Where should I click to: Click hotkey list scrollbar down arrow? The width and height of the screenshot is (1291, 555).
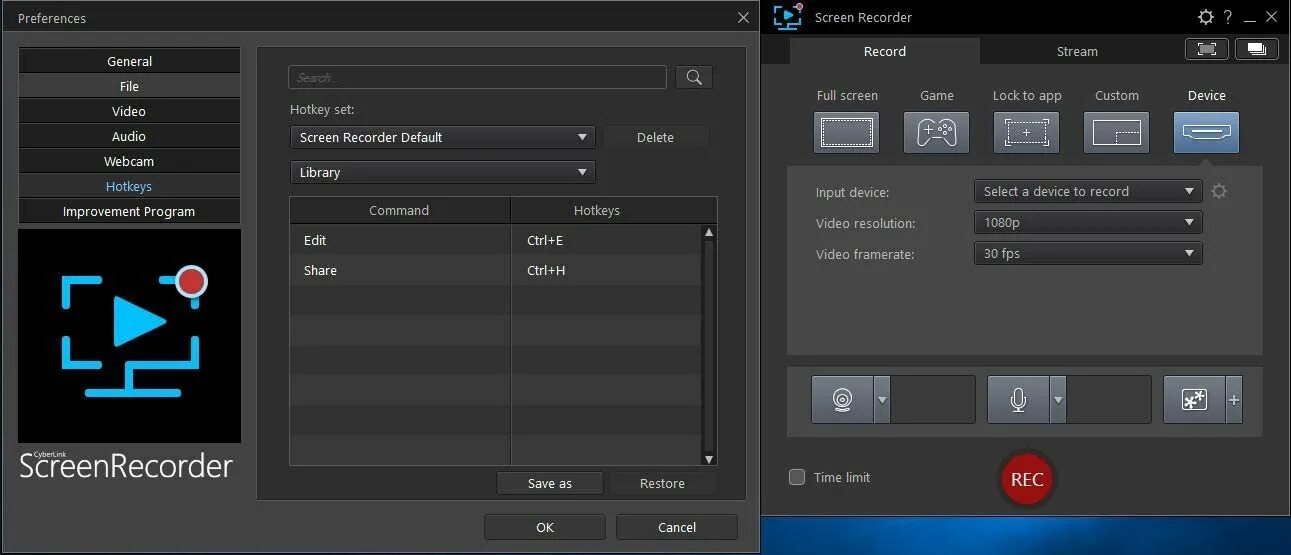pyautogui.click(x=709, y=459)
